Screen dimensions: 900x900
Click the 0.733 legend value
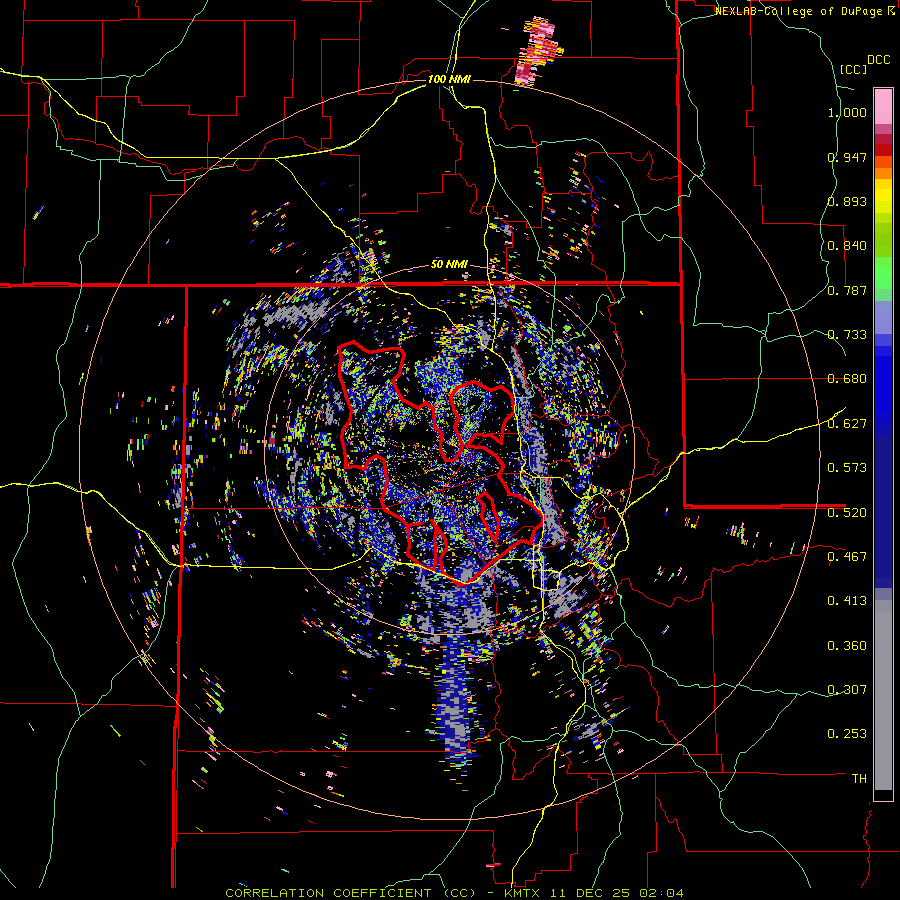(847, 335)
